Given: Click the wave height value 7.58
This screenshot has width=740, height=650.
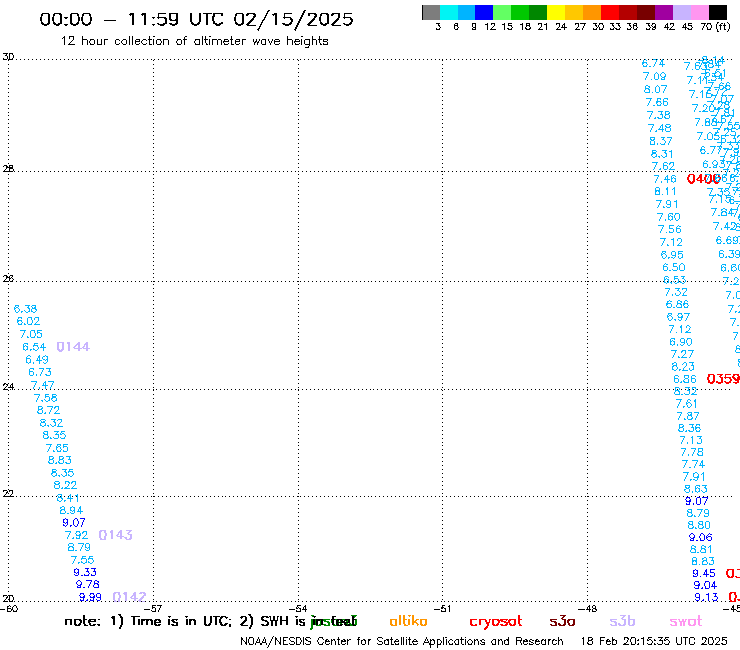Looking at the screenshot, I should 46,398.
